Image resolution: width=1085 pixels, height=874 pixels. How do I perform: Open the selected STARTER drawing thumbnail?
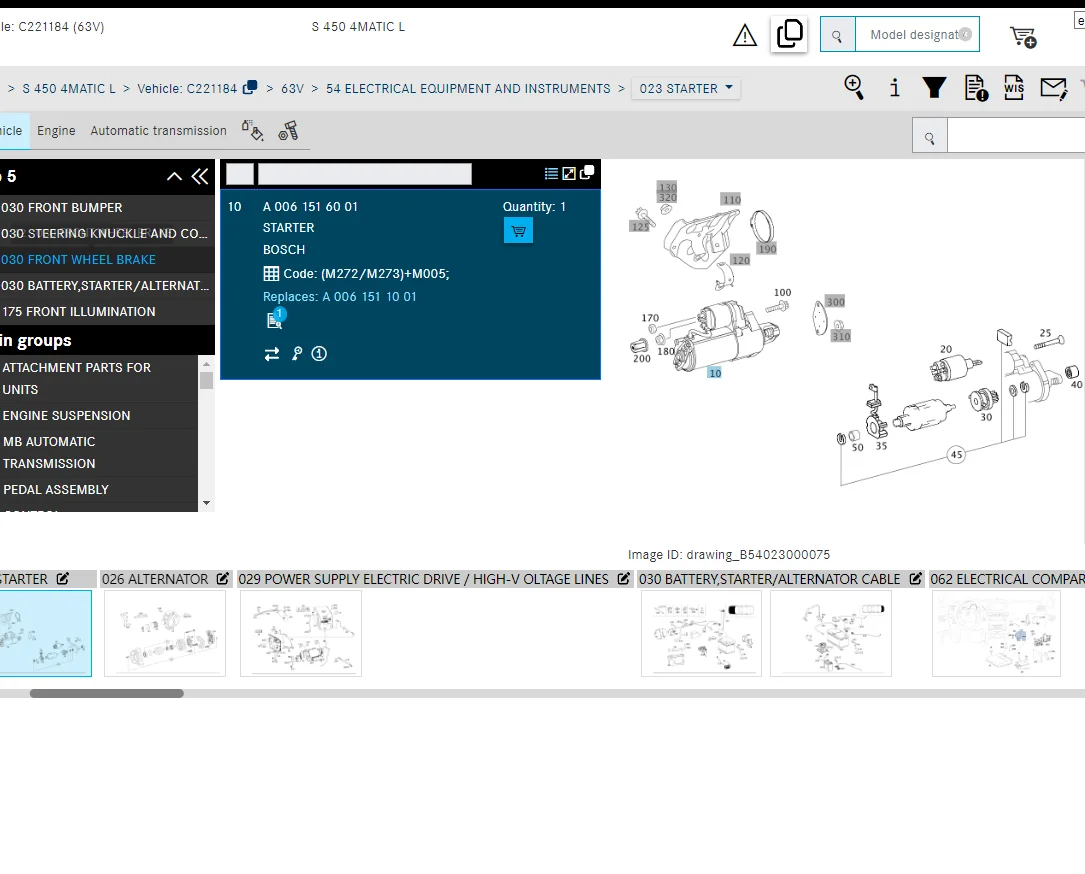tap(45, 633)
